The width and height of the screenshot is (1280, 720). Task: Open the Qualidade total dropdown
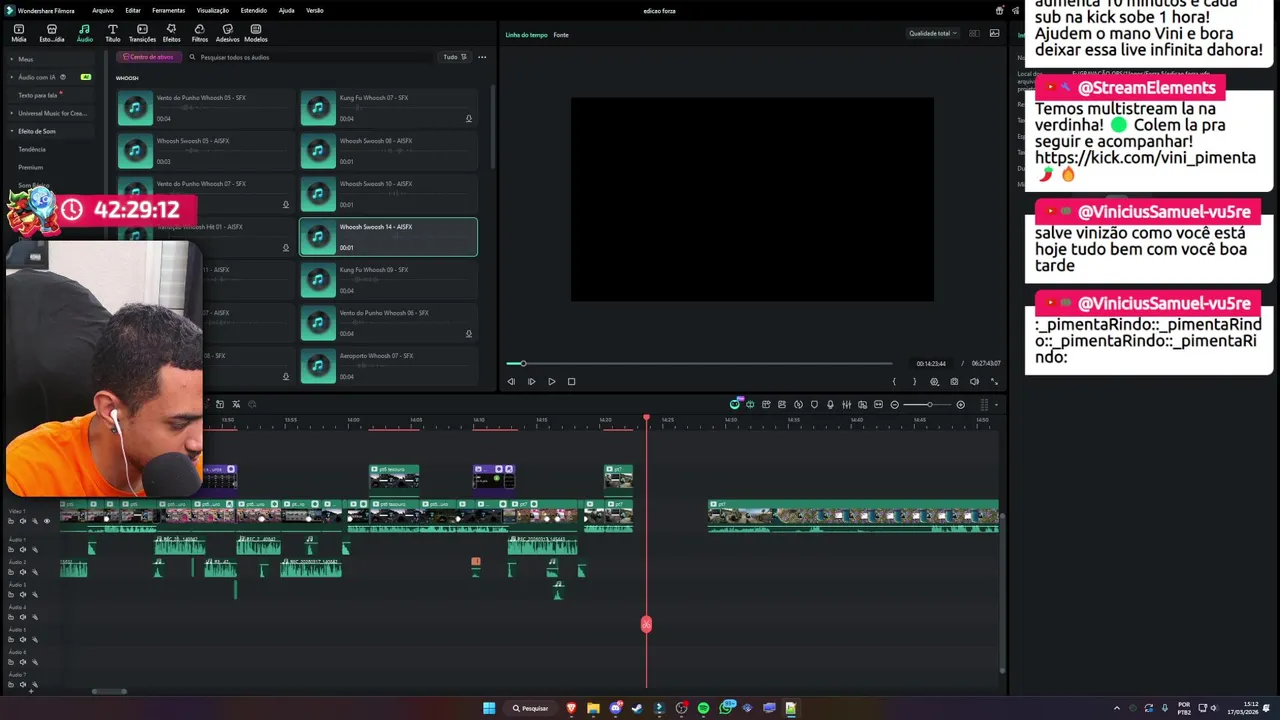(932, 33)
